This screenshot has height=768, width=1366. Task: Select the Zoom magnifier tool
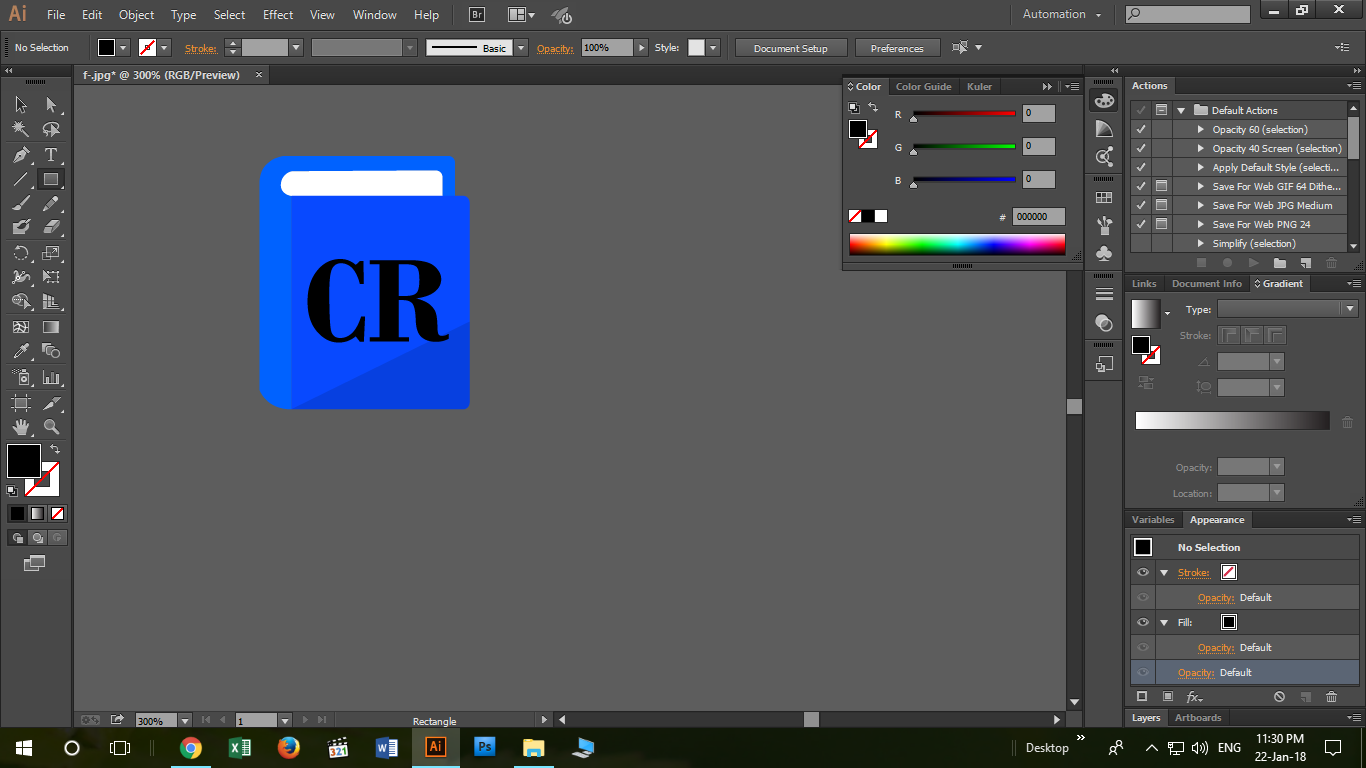pyautogui.click(x=51, y=427)
